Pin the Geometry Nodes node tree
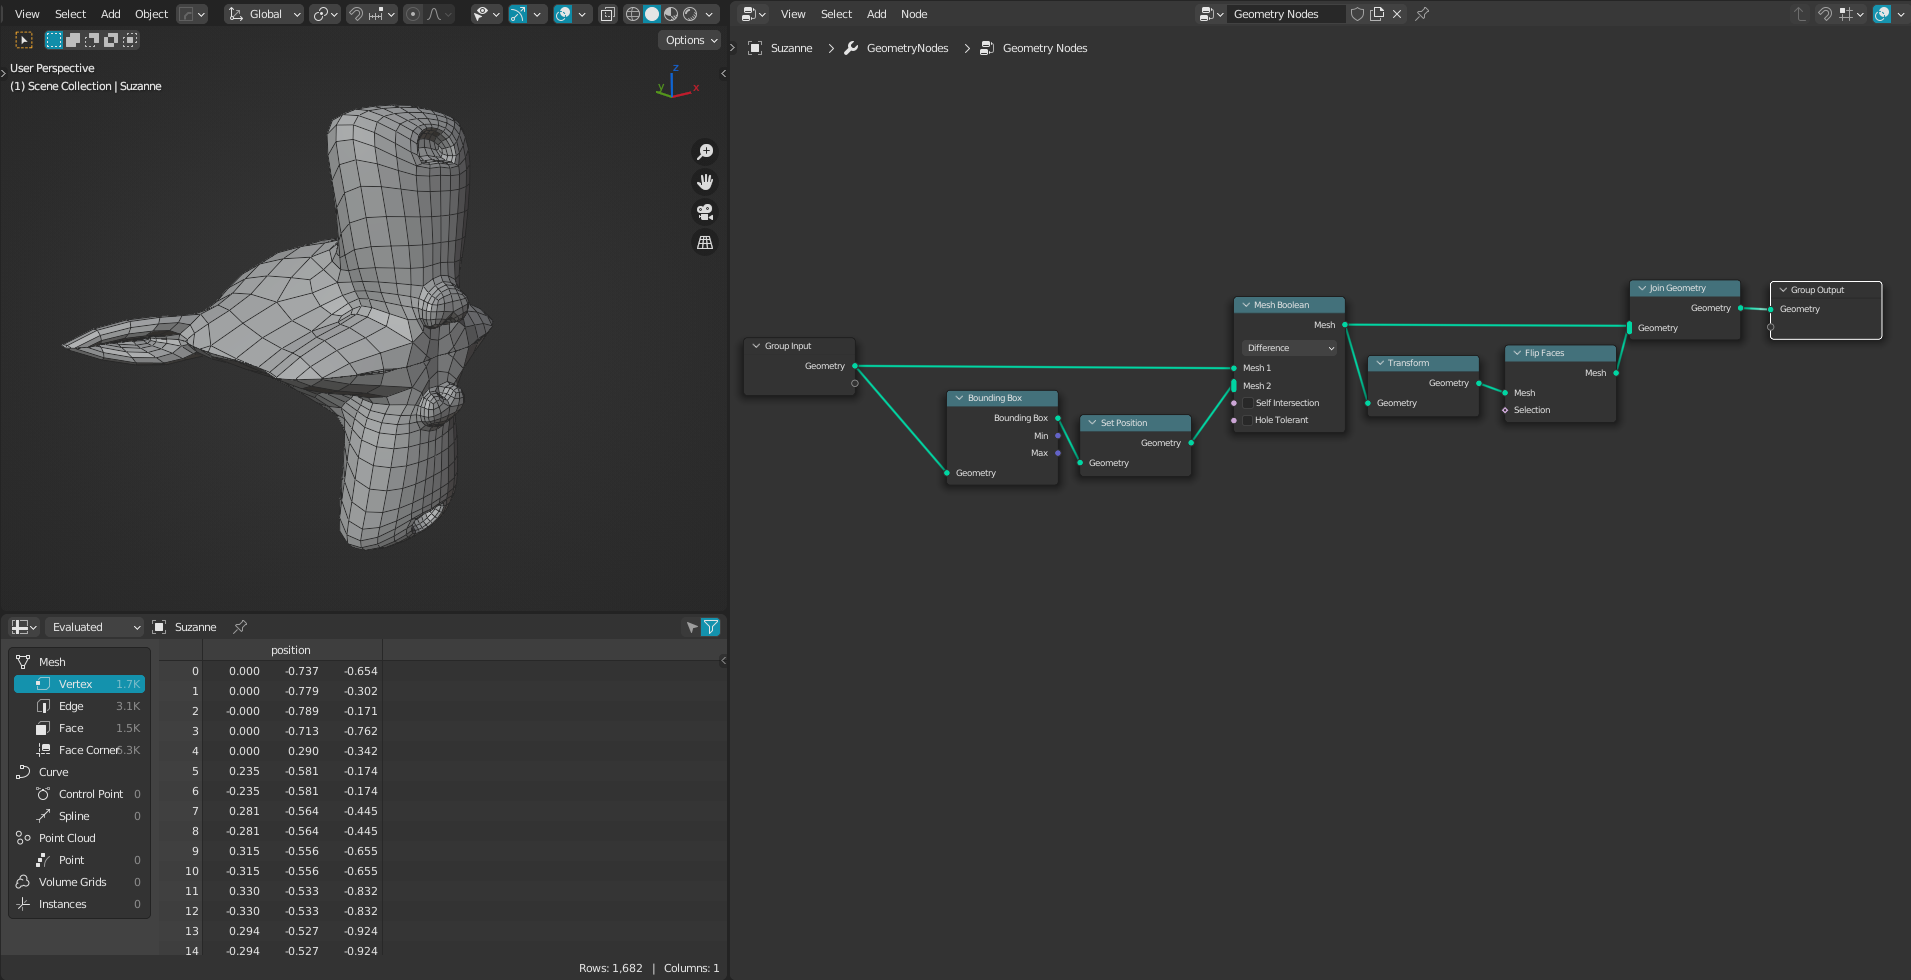Image resolution: width=1911 pixels, height=980 pixels. pos(1422,14)
